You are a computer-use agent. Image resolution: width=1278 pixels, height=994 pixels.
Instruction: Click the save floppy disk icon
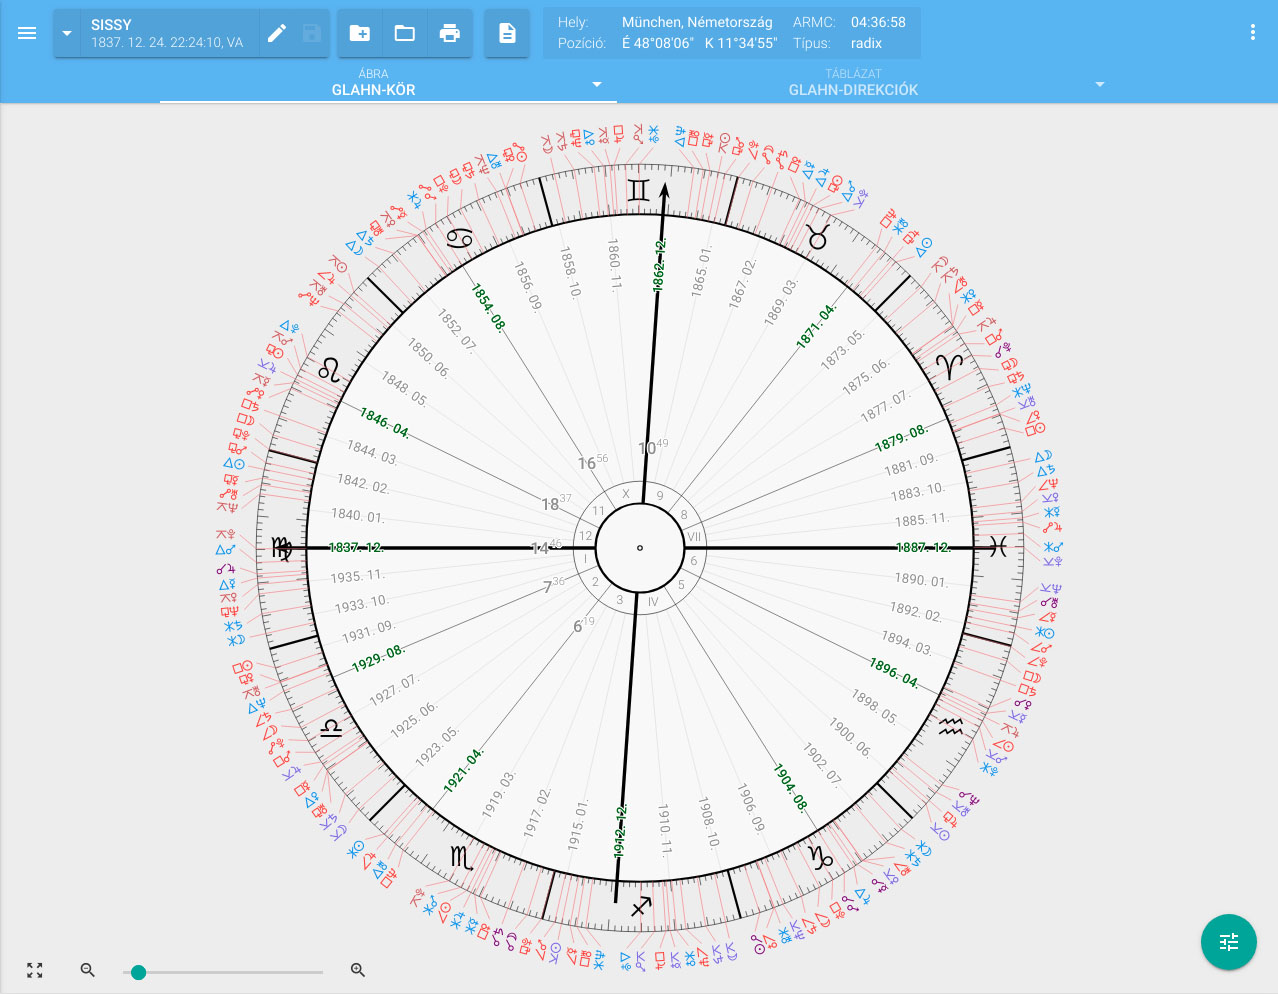point(312,33)
